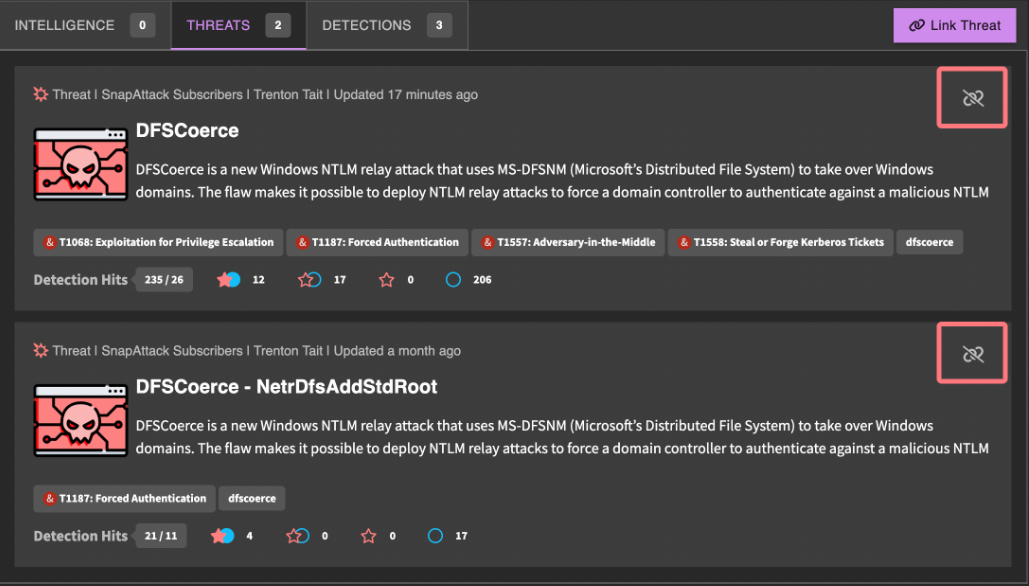Unlink the DFSCoerce threat
This screenshot has height=586, width=1029.
pos(972,98)
